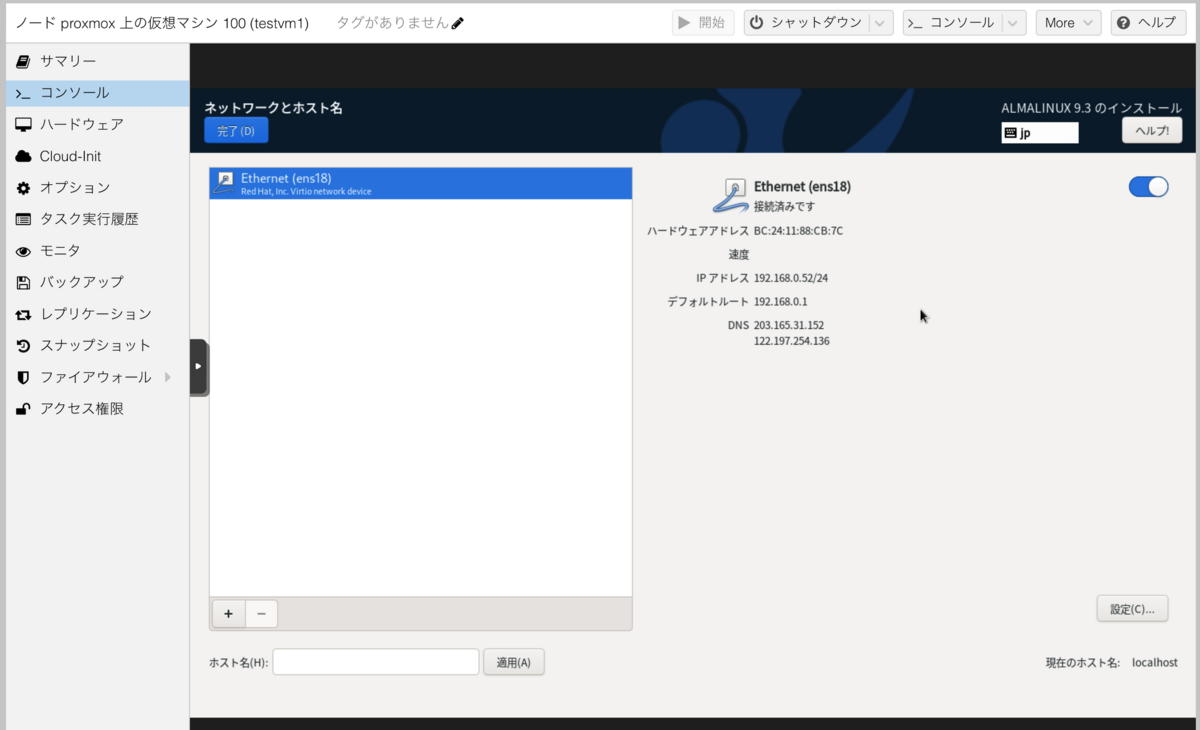The width and height of the screenshot is (1200, 730).
Task: Click default route value 192.168.0.1
Action: (x=781, y=301)
